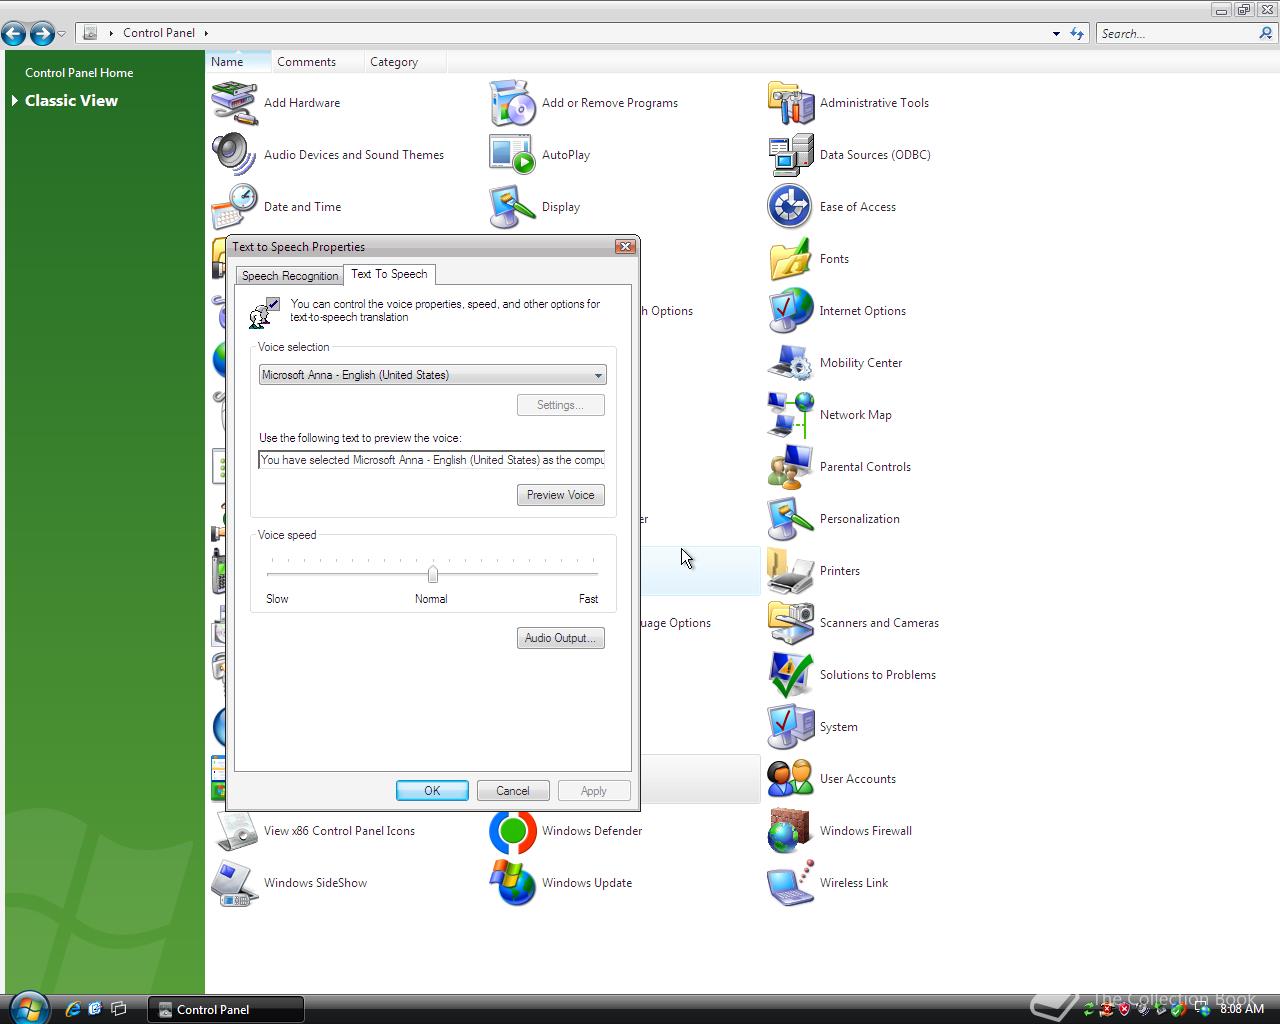Launch Internet Explorer from Quick Launch

(72, 1009)
